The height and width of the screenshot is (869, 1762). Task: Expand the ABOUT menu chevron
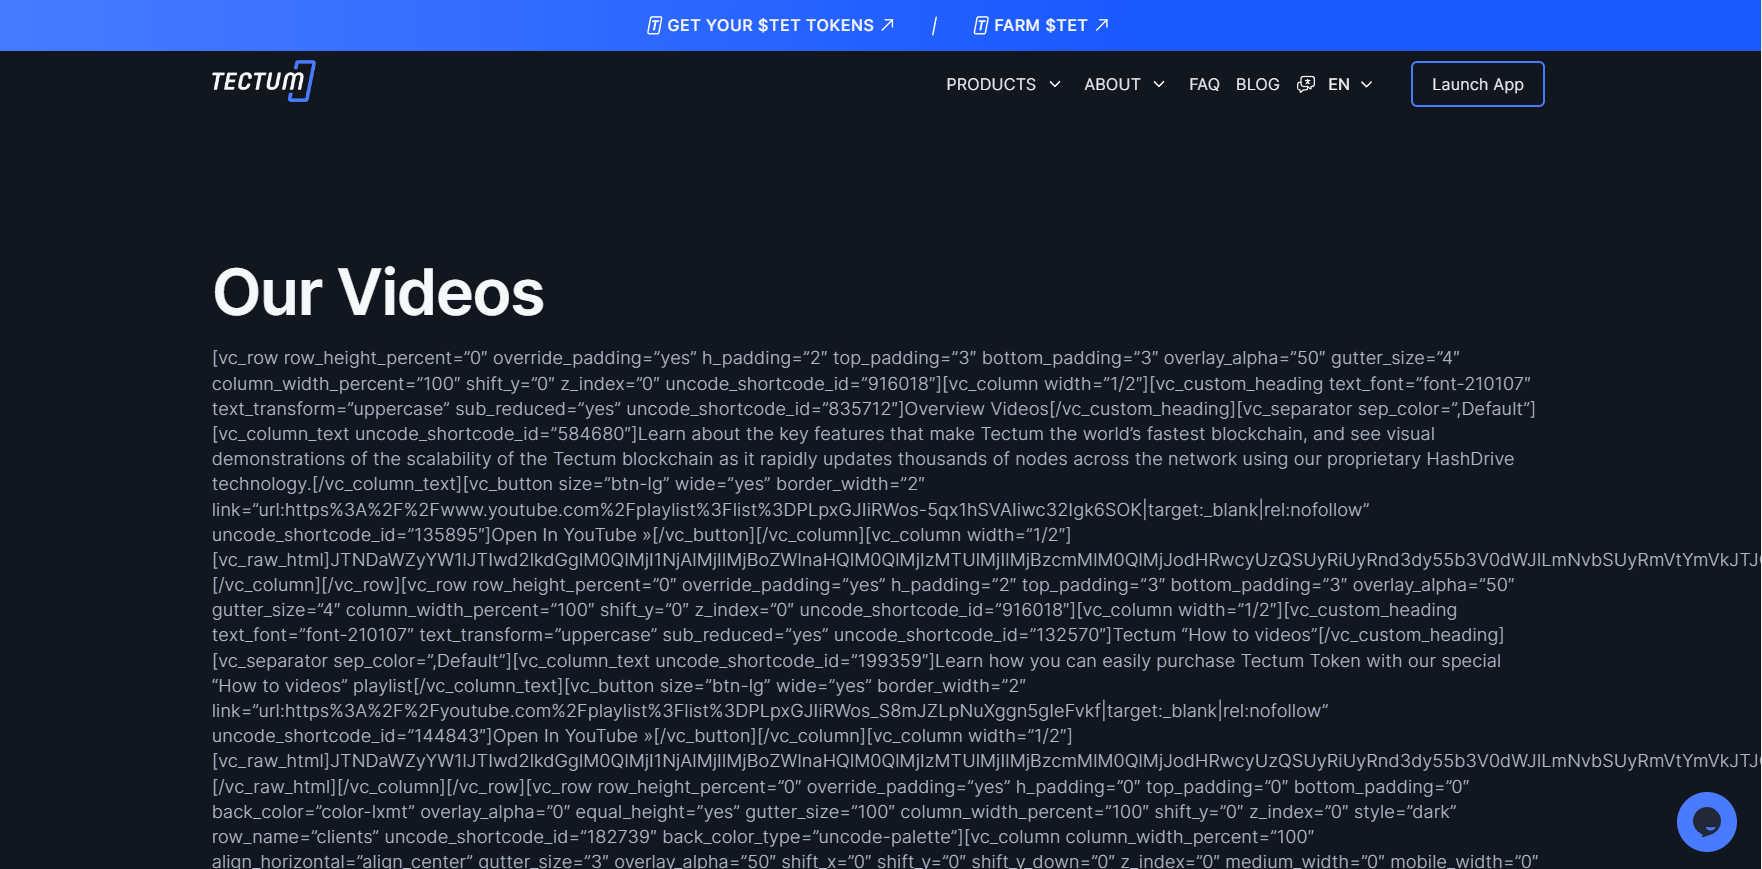(x=1159, y=85)
